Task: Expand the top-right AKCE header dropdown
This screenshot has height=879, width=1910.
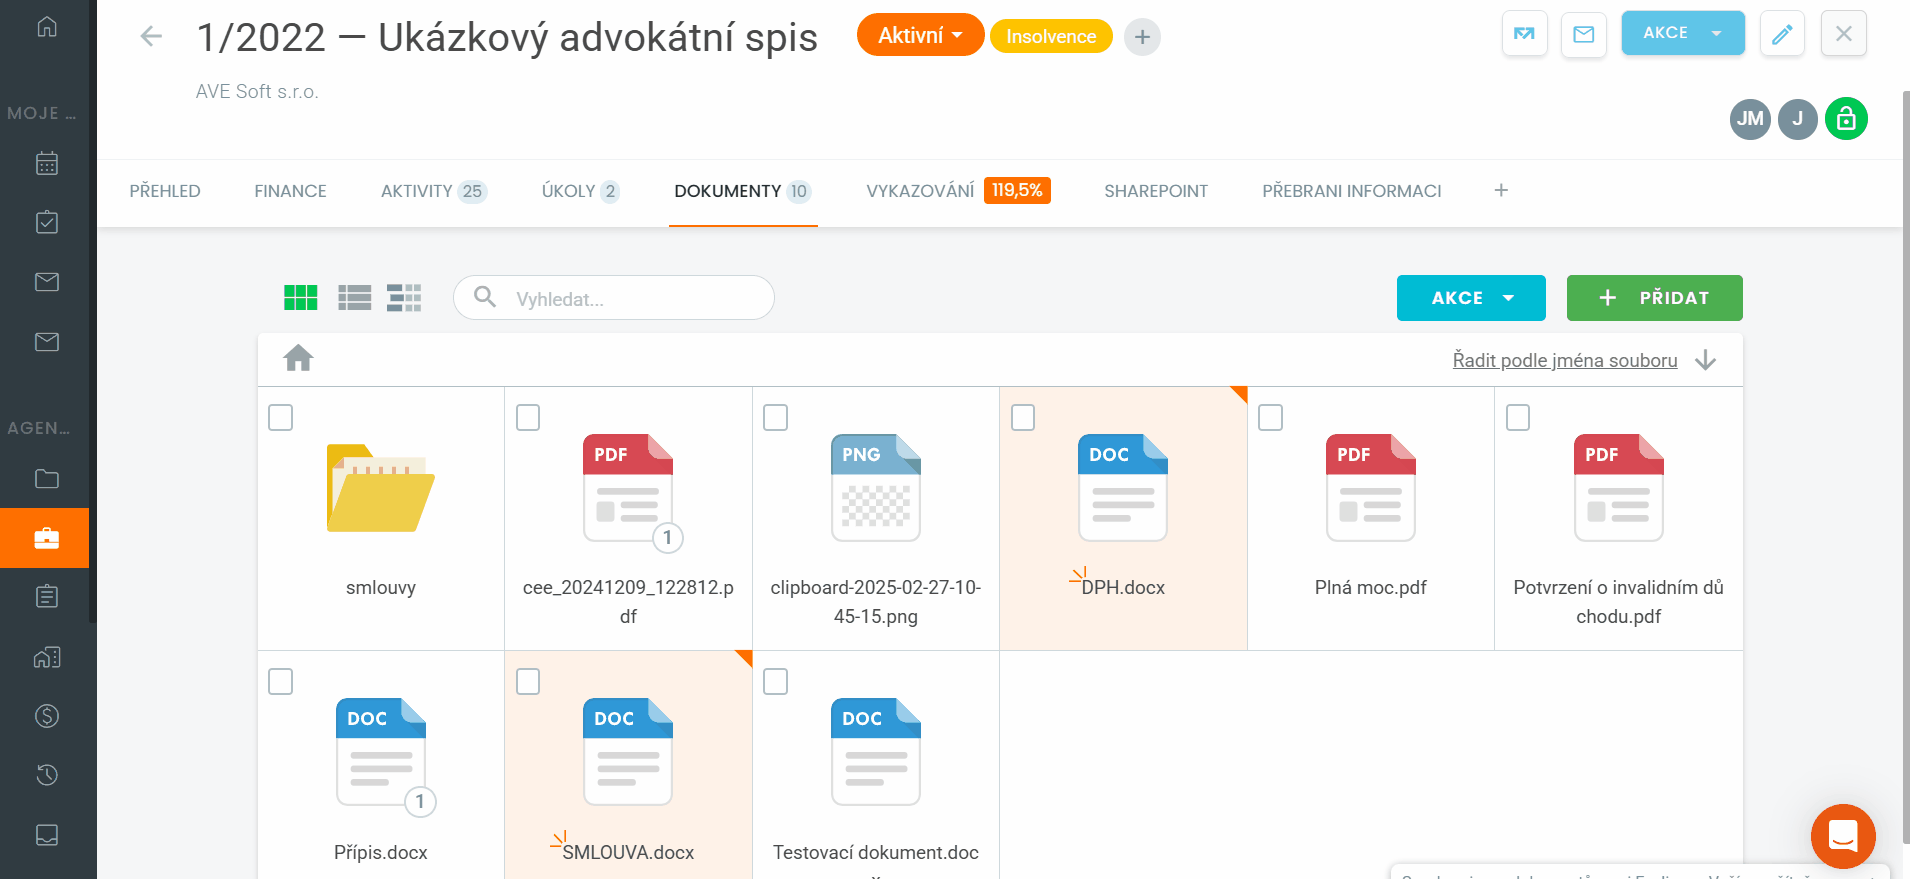Action: coord(1682,33)
